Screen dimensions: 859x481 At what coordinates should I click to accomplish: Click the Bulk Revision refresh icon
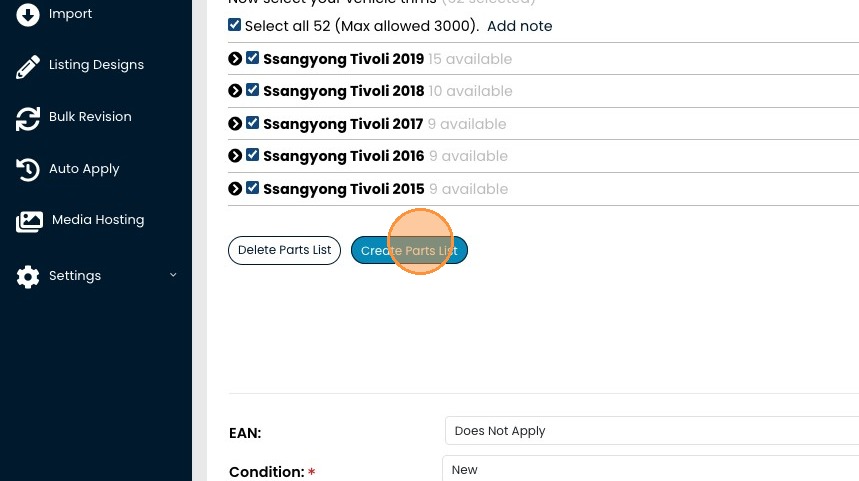coord(28,118)
